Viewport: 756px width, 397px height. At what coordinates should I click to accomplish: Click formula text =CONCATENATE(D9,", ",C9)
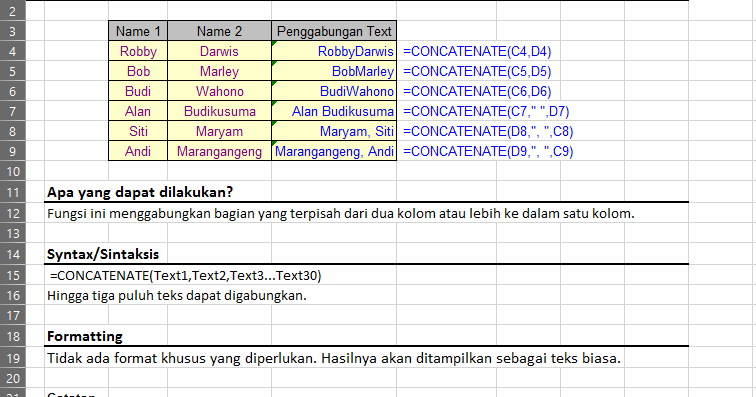click(x=488, y=151)
